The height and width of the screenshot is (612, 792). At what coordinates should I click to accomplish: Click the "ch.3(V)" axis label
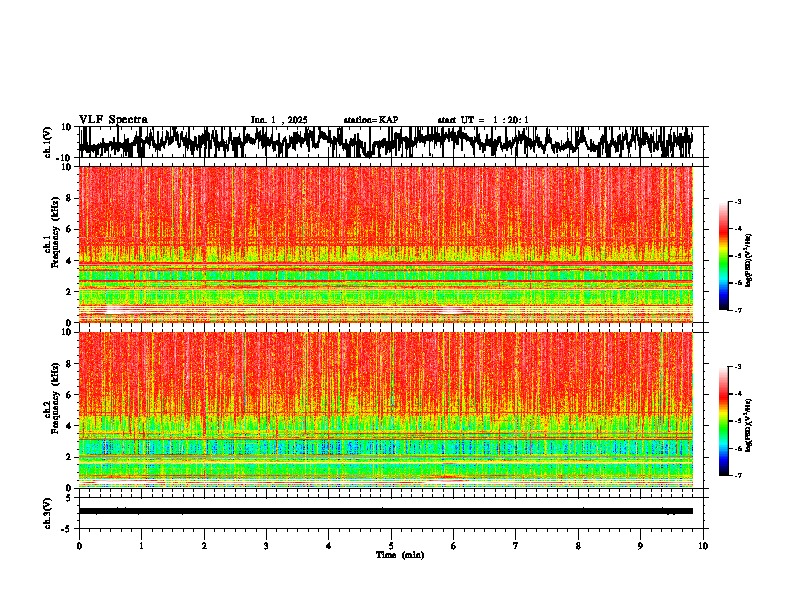[48, 513]
